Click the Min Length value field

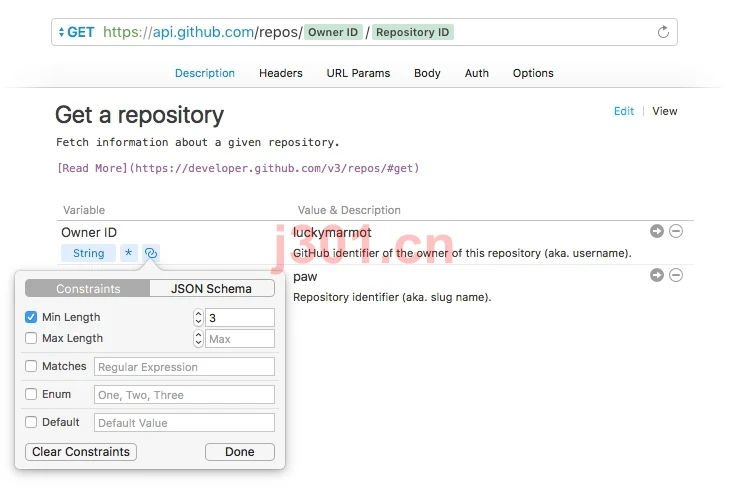click(x=240, y=317)
